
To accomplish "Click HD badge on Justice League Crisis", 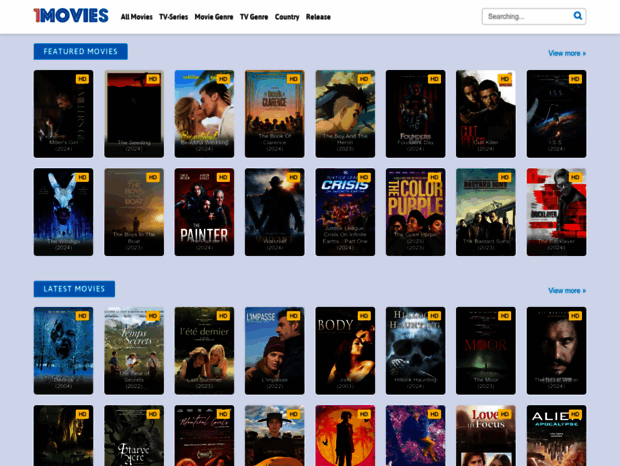I will (x=364, y=177).
